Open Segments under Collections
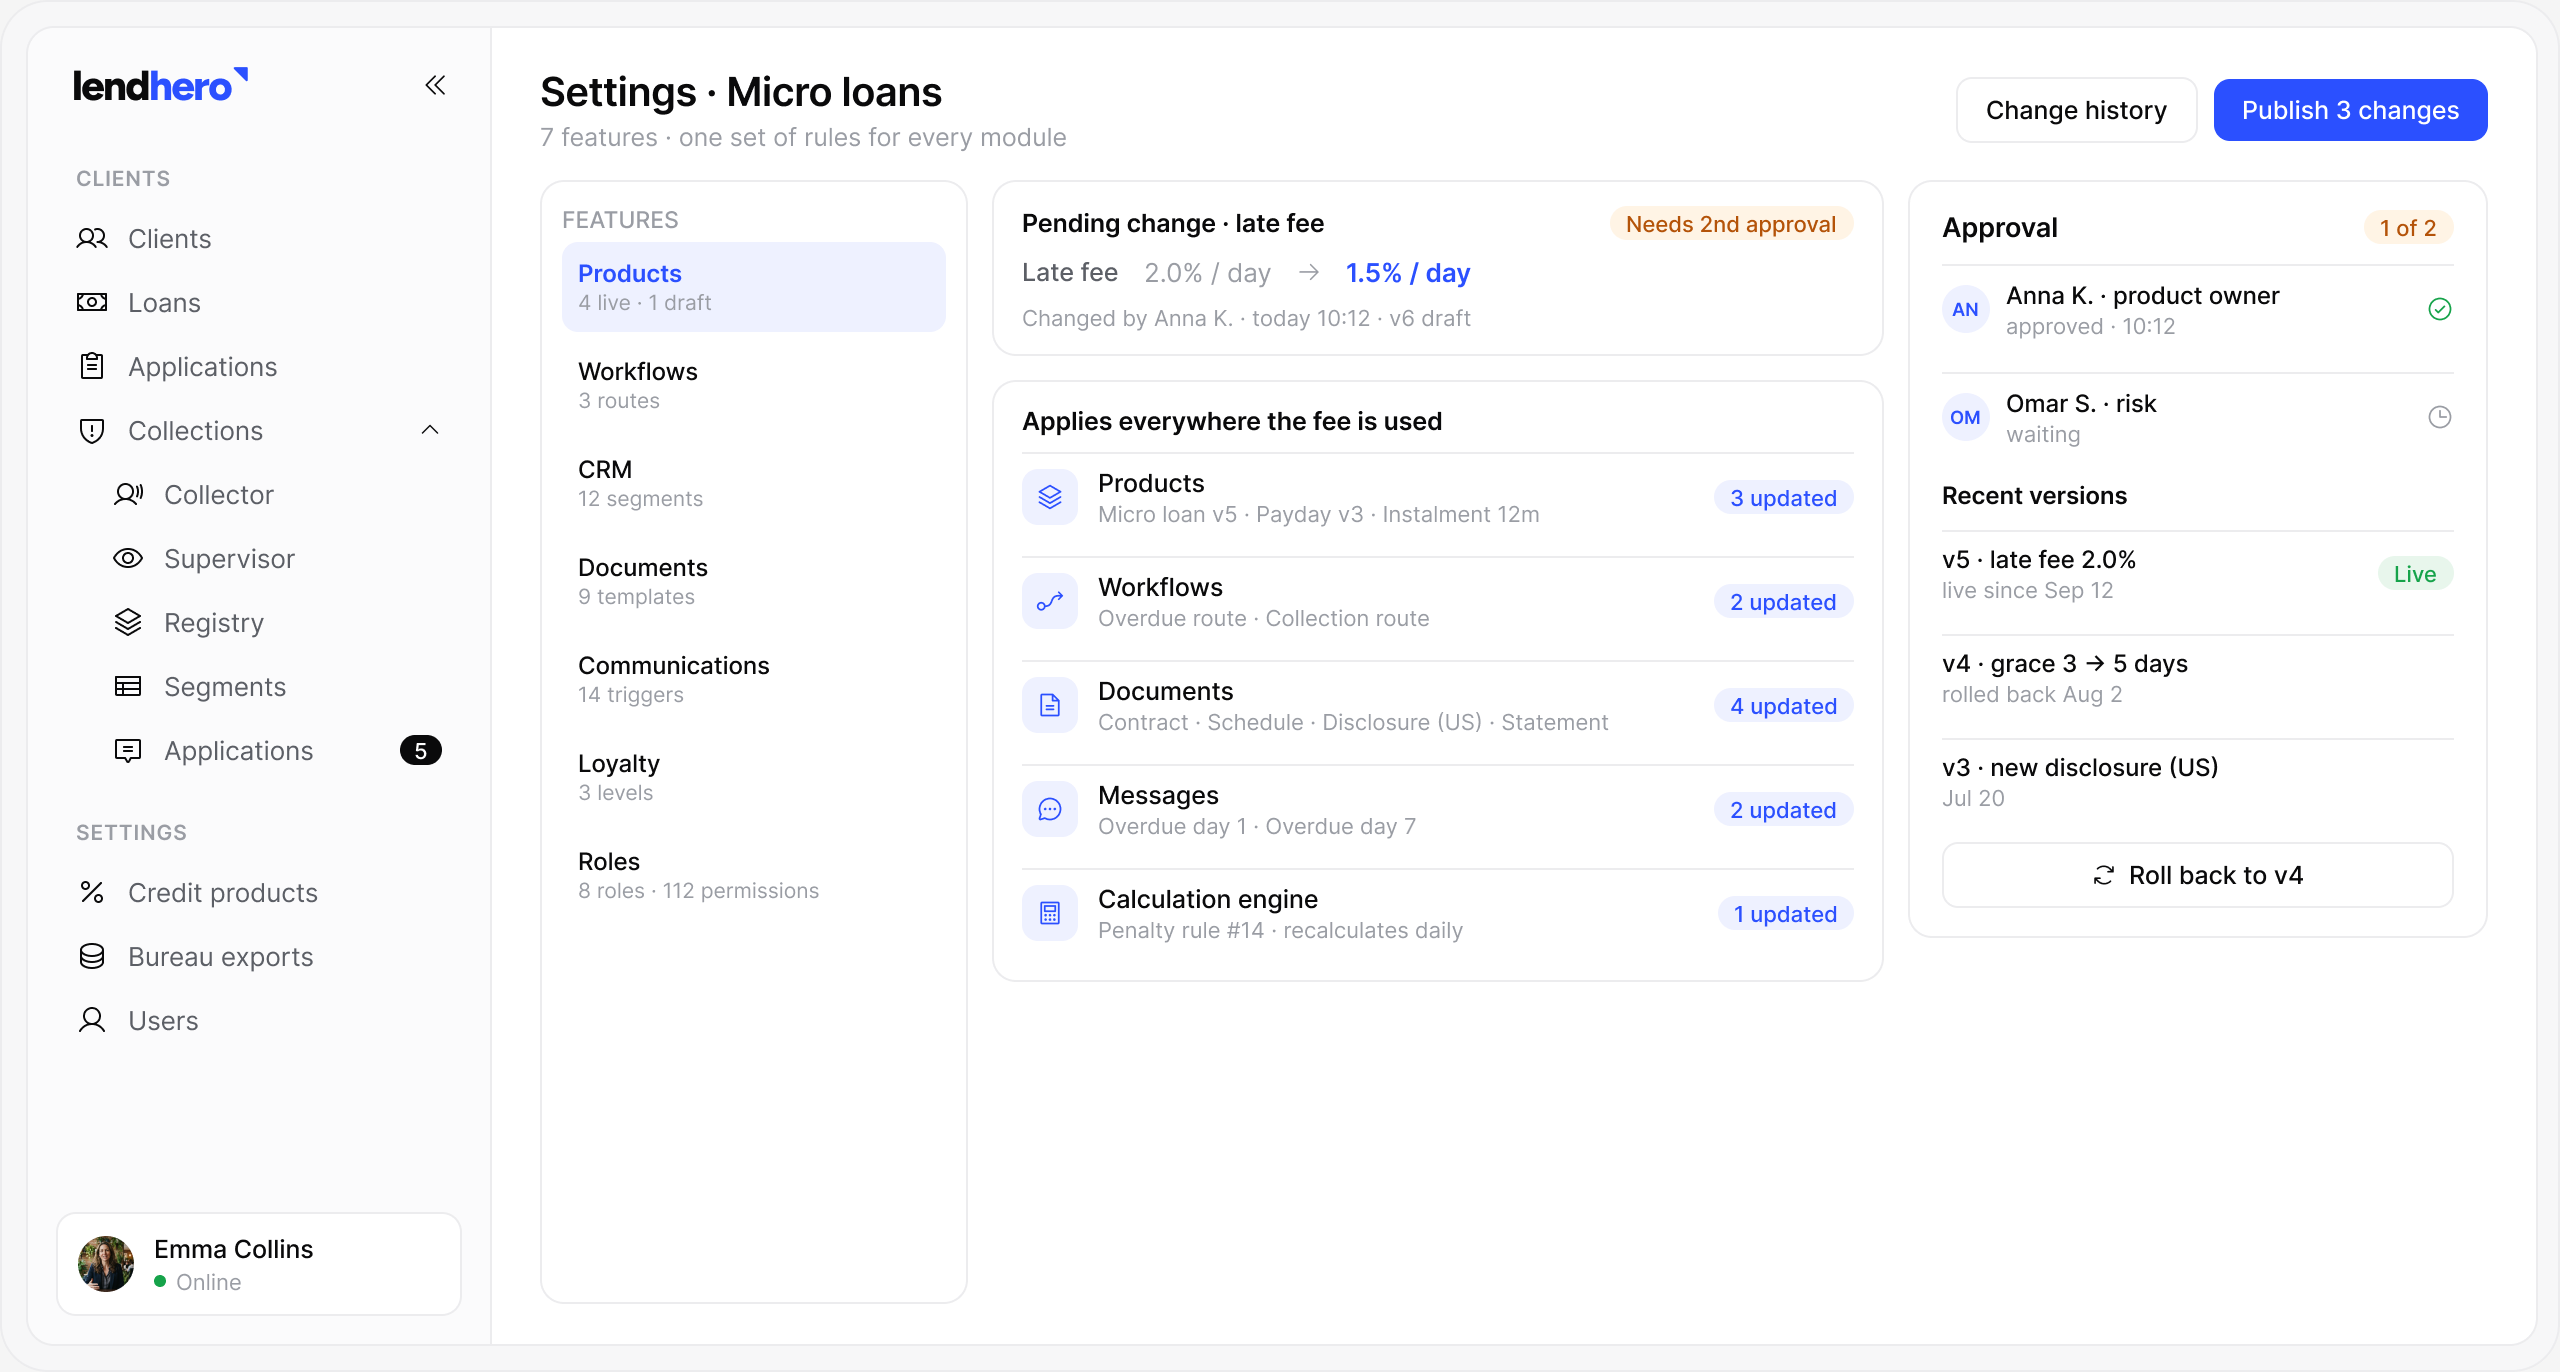This screenshot has width=2560, height=1372. coord(259,686)
